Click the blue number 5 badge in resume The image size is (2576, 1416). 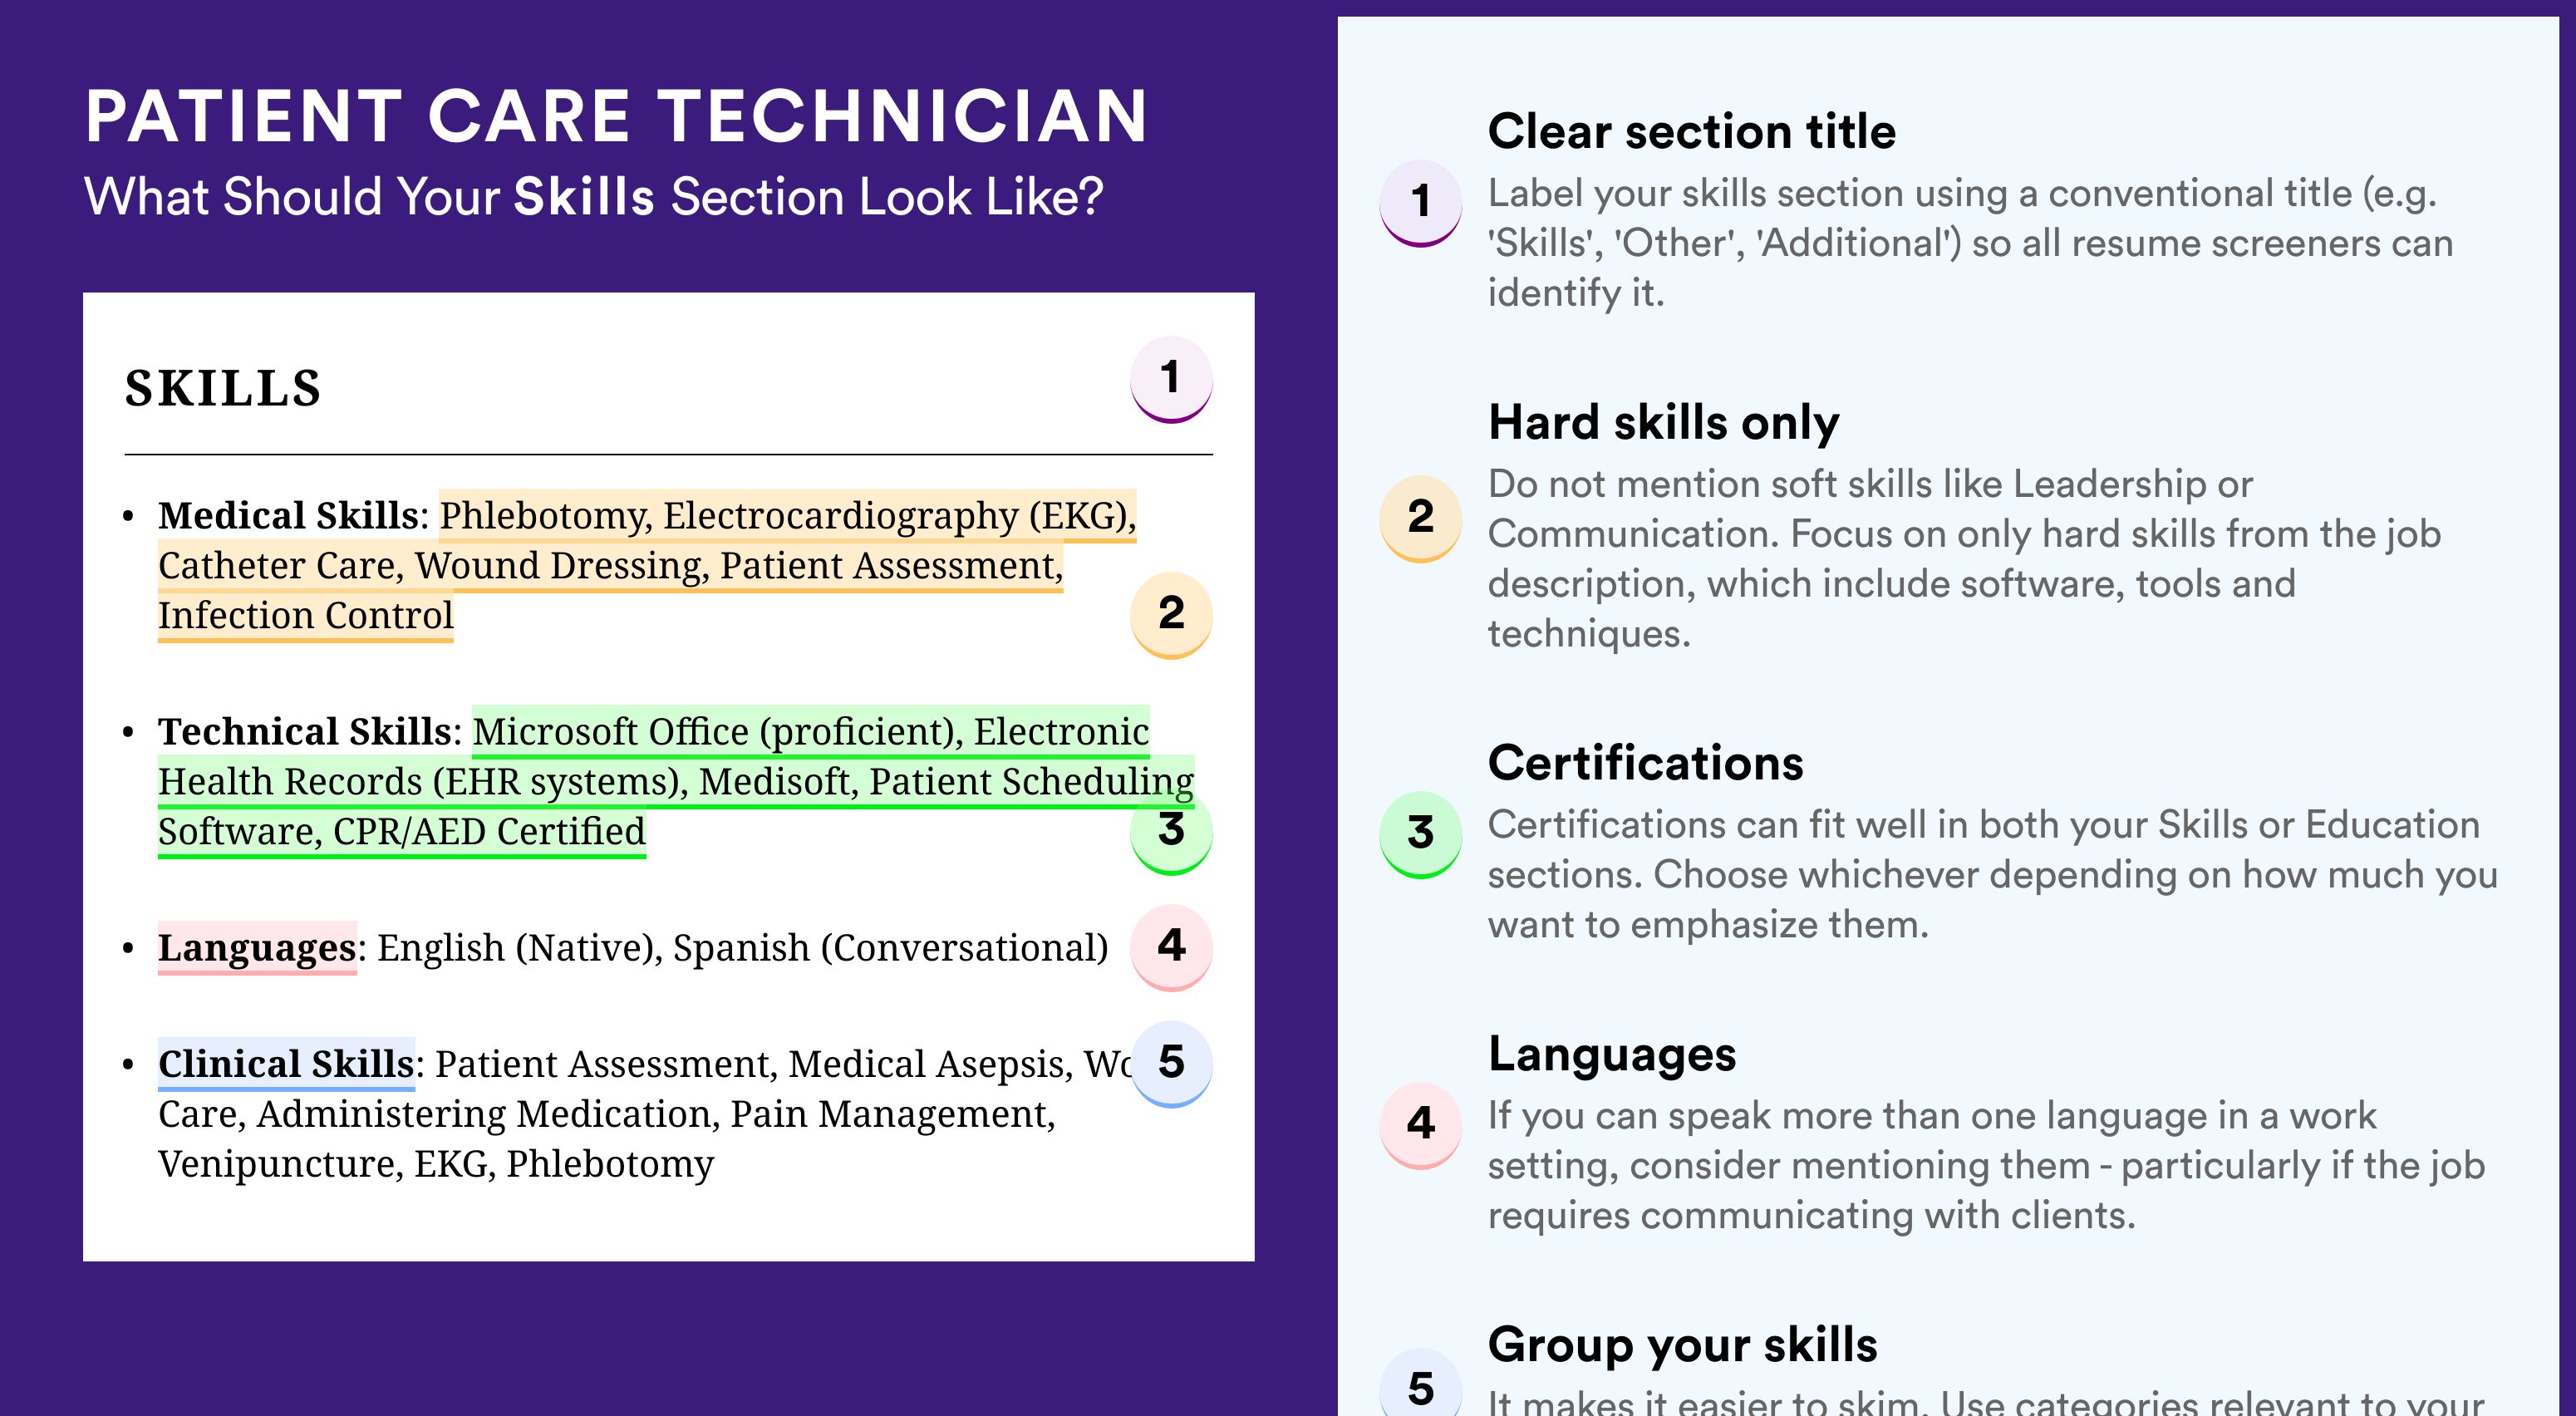[1171, 1064]
